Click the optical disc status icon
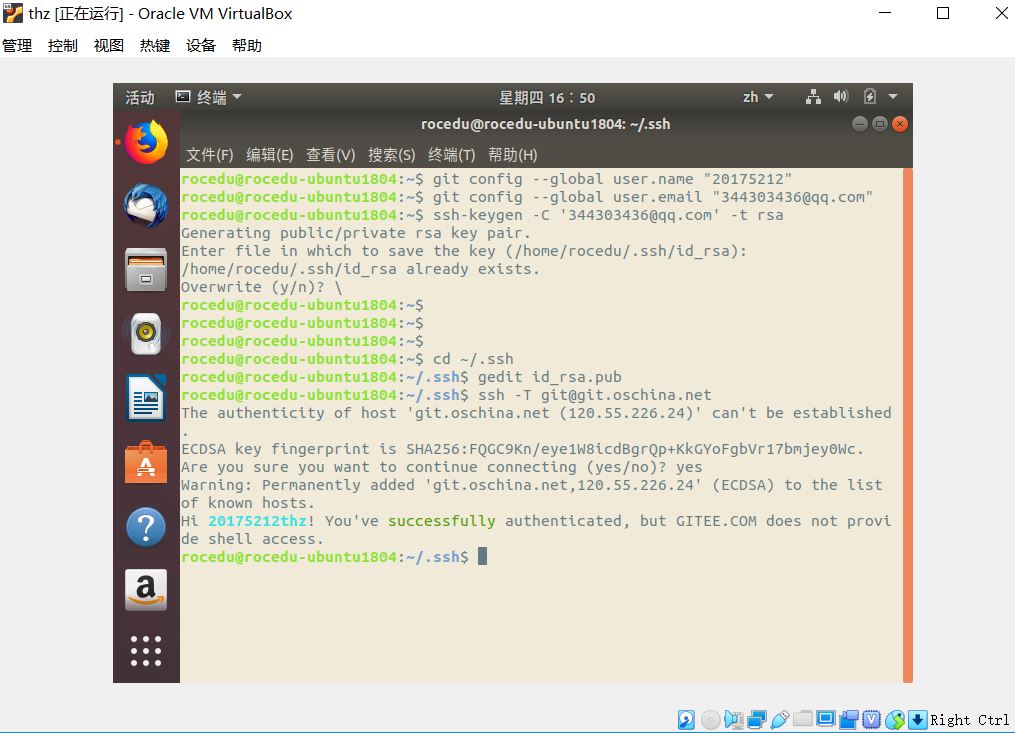 [x=711, y=719]
